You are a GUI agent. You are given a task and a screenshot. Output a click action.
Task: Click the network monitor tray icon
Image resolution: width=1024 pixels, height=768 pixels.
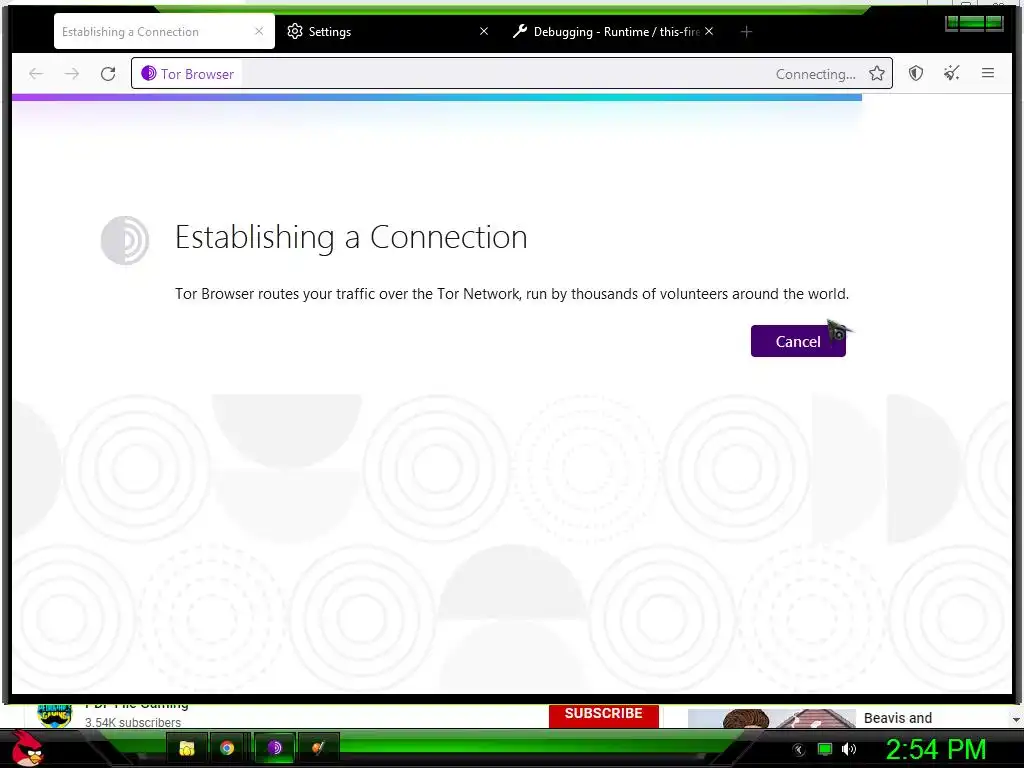point(825,749)
